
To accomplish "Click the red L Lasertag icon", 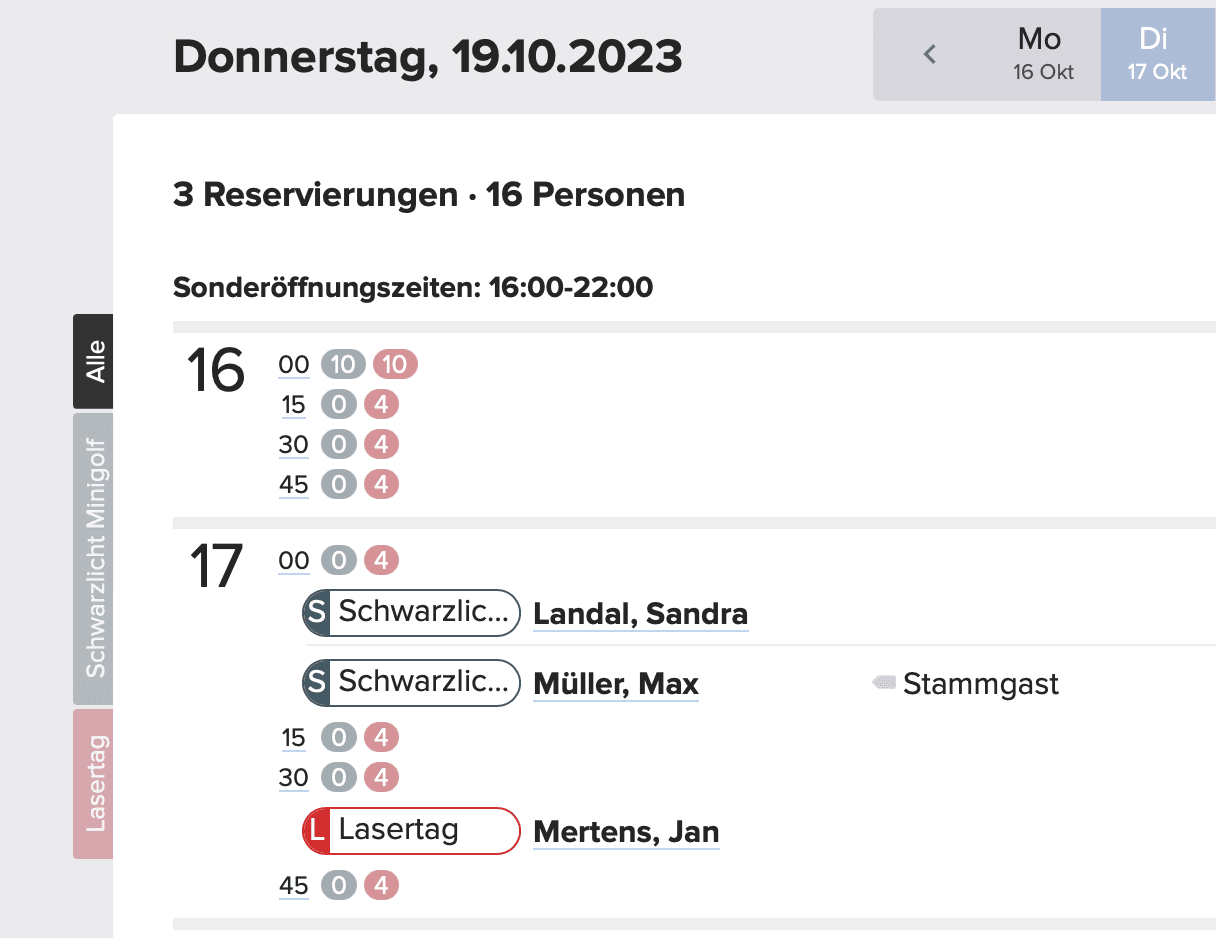I will click(316, 830).
